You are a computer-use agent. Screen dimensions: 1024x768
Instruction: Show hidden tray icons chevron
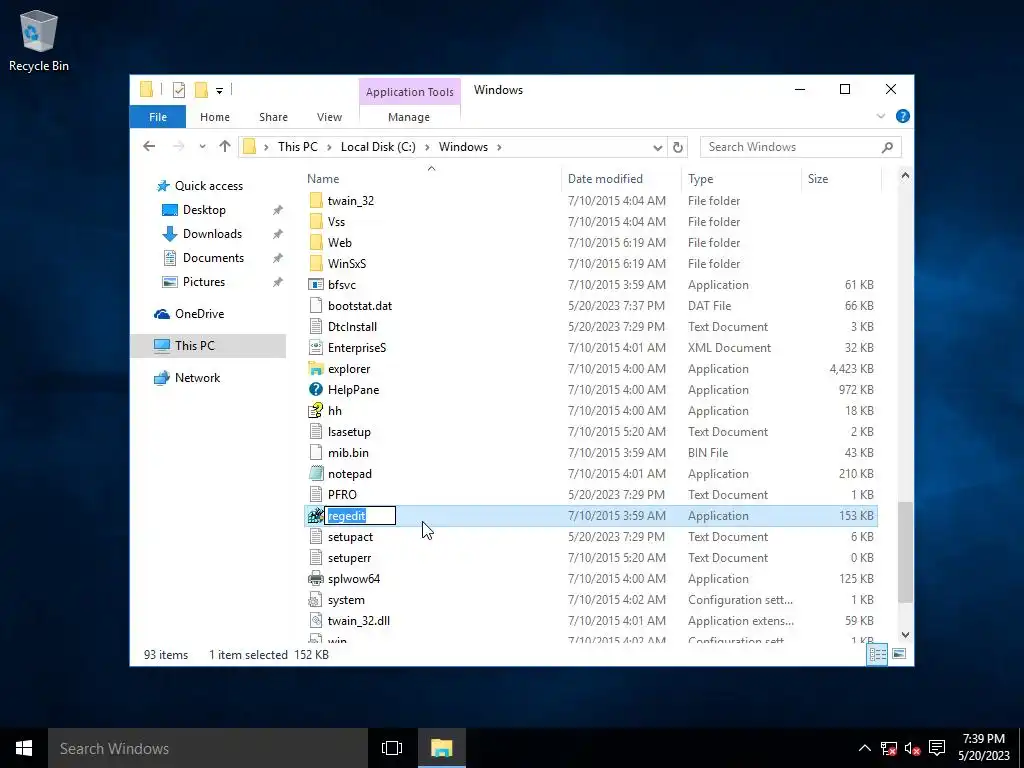(x=864, y=748)
